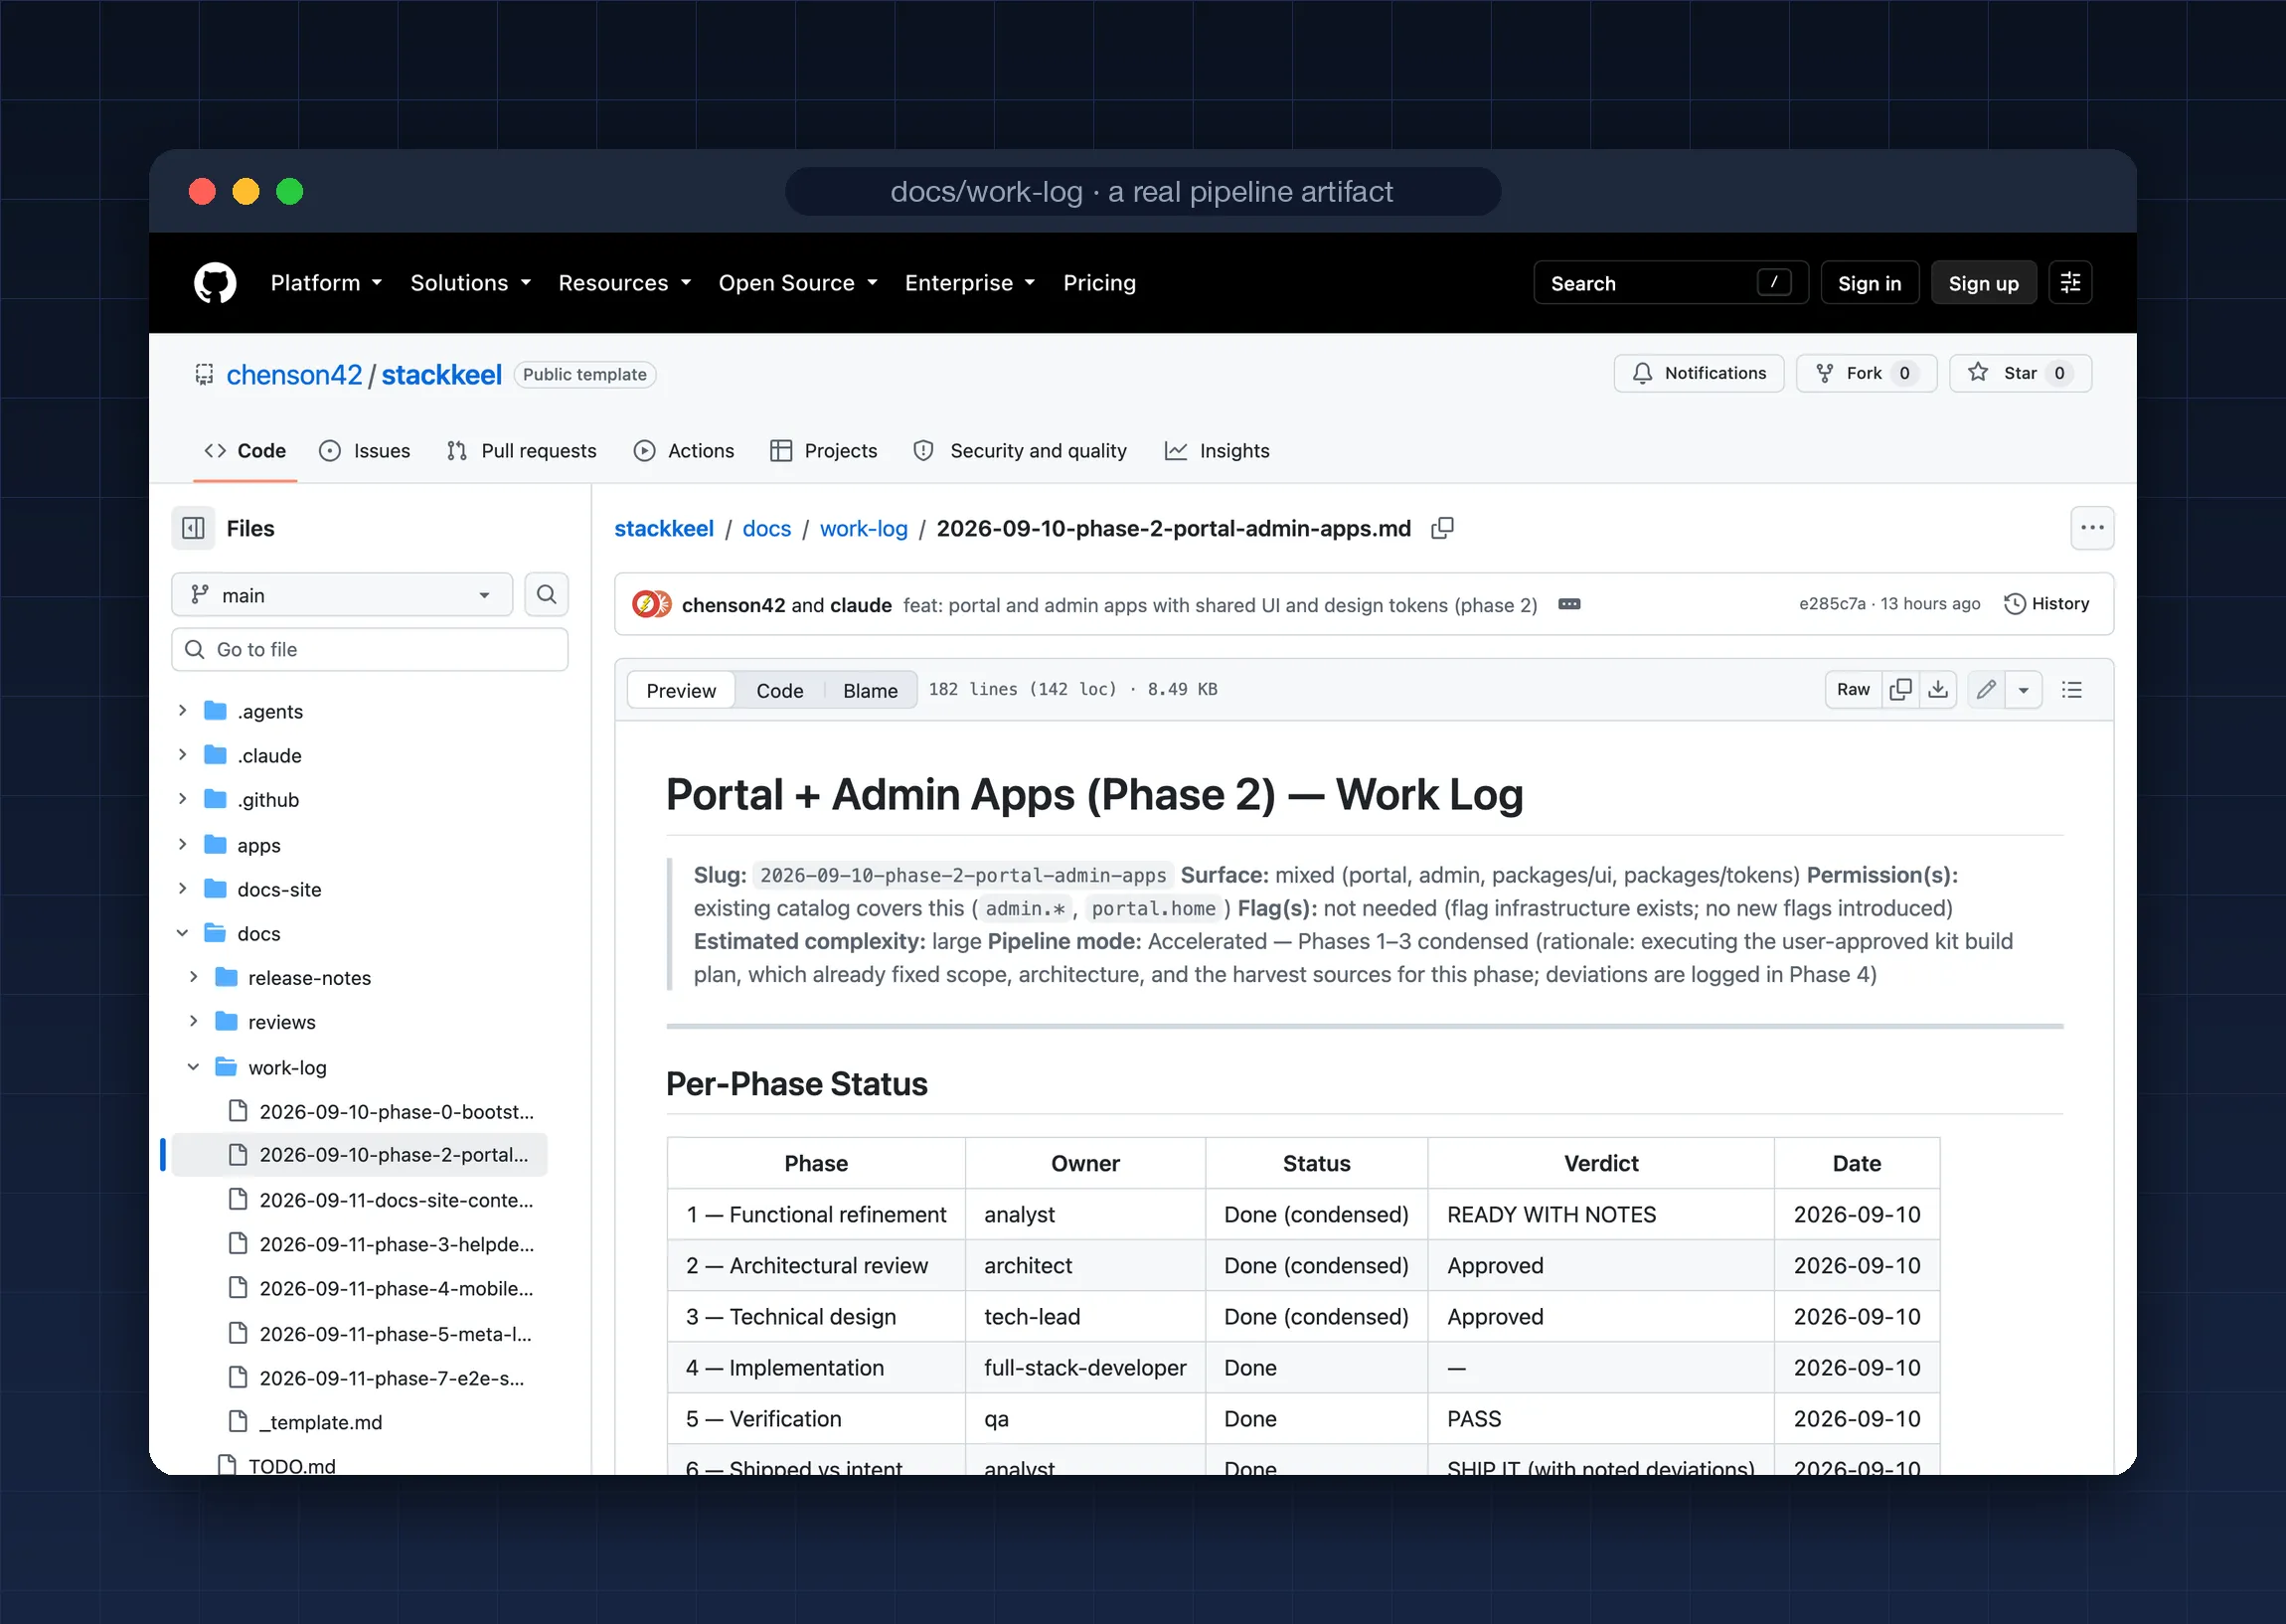Click the chenson42 and claude avatar icons
2286x1624 pixels.
pyautogui.click(x=652, y=604)
